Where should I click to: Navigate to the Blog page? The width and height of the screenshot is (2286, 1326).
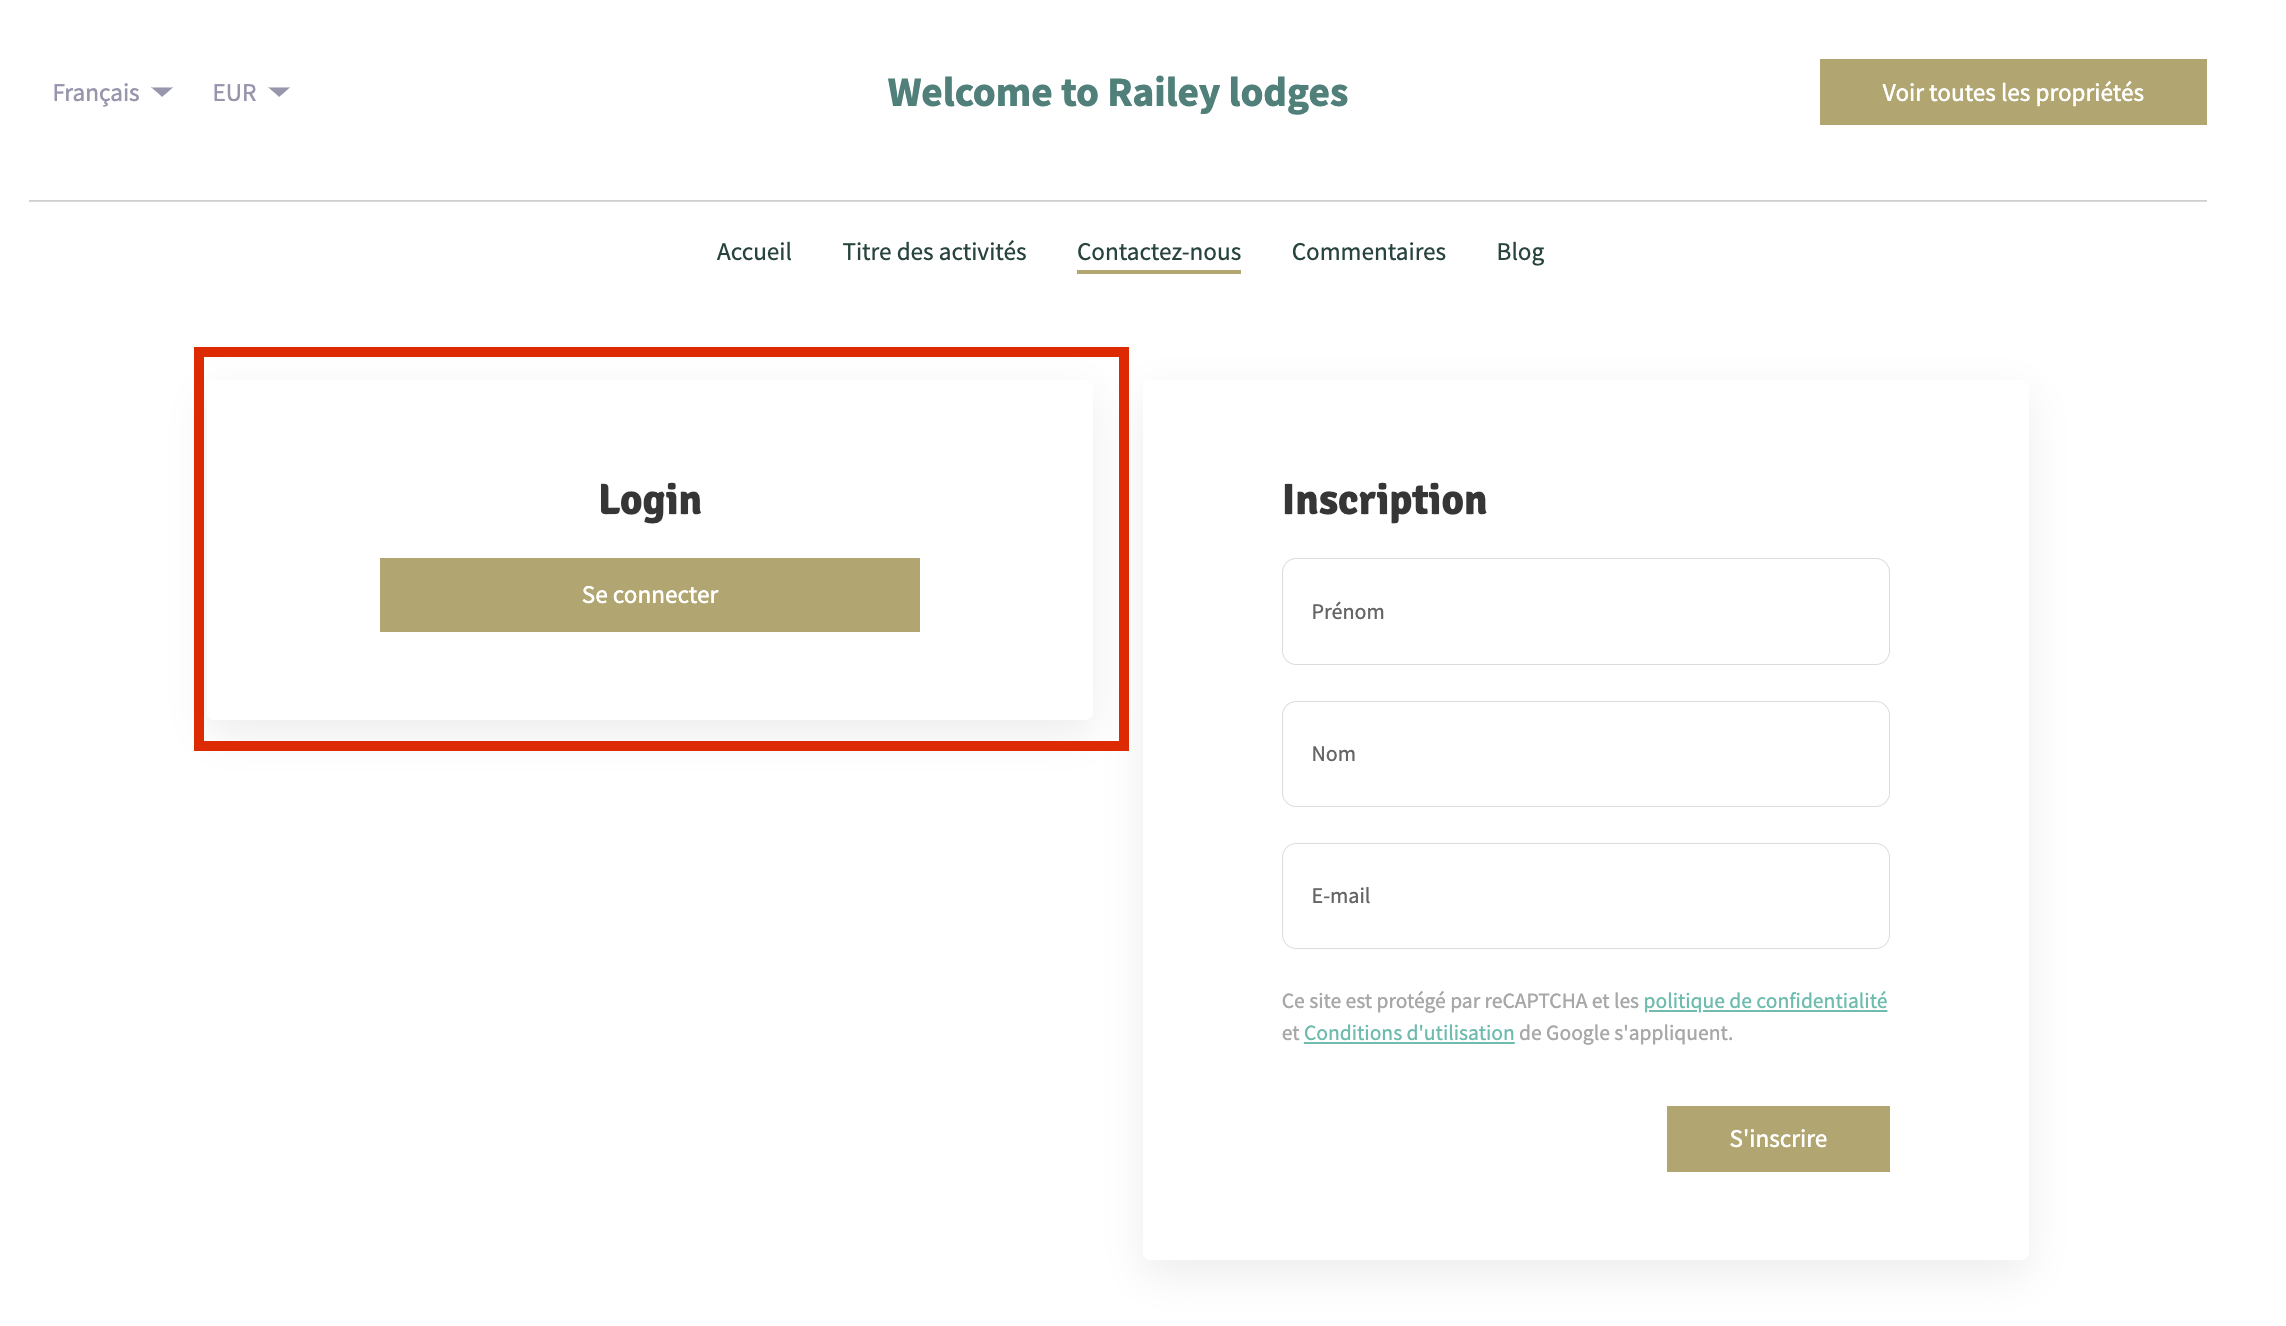pos(1520,252)
